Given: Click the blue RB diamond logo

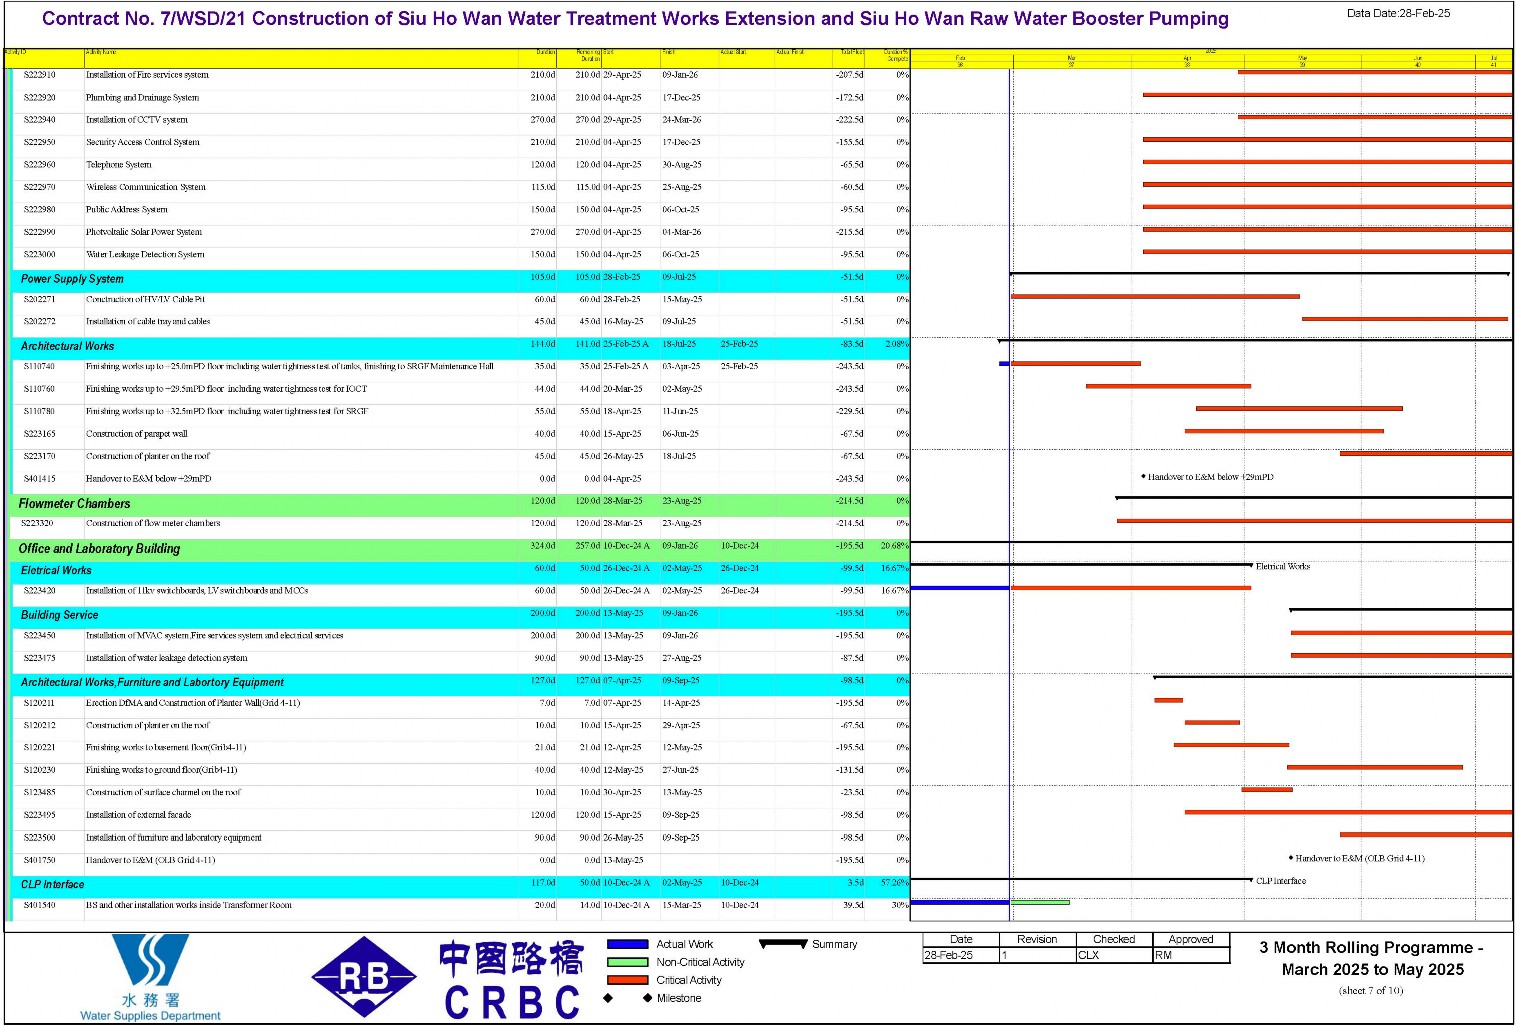Looking at the screenshot, I should click(364, 977).
